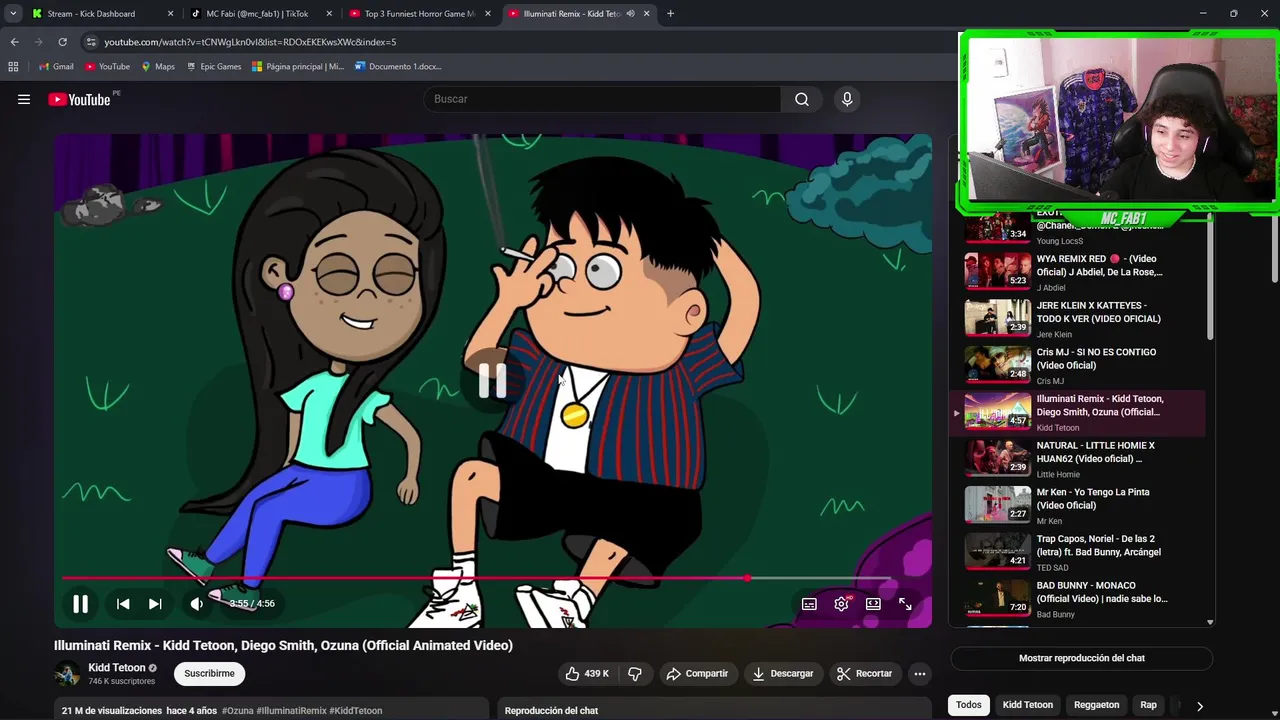
Task: Open the Epic Games bookmark
Action: coord(213,67)
